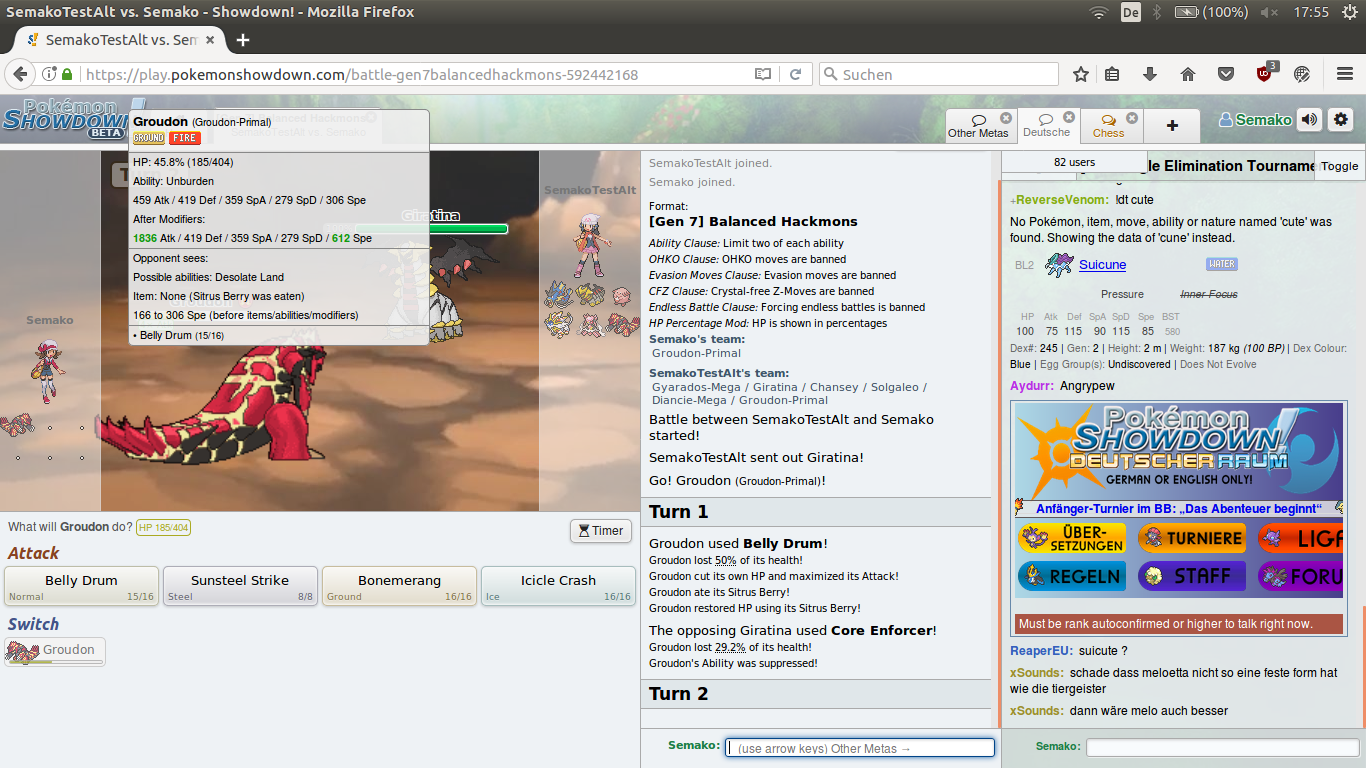The height and width of the screenshot is (768, 1366).
Task: Click the ReaperEU username in chat
Action: (x=1041, y=651)
